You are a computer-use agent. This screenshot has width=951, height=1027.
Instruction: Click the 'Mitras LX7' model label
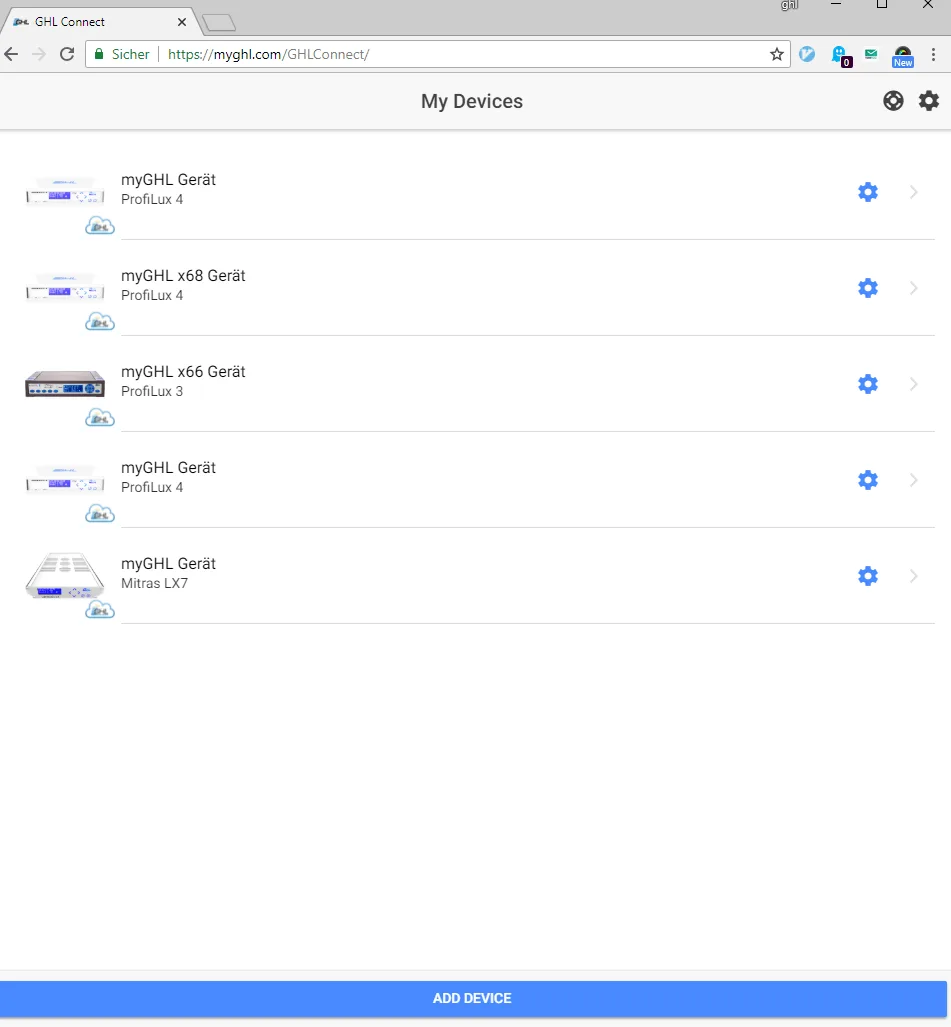point(155,583)
